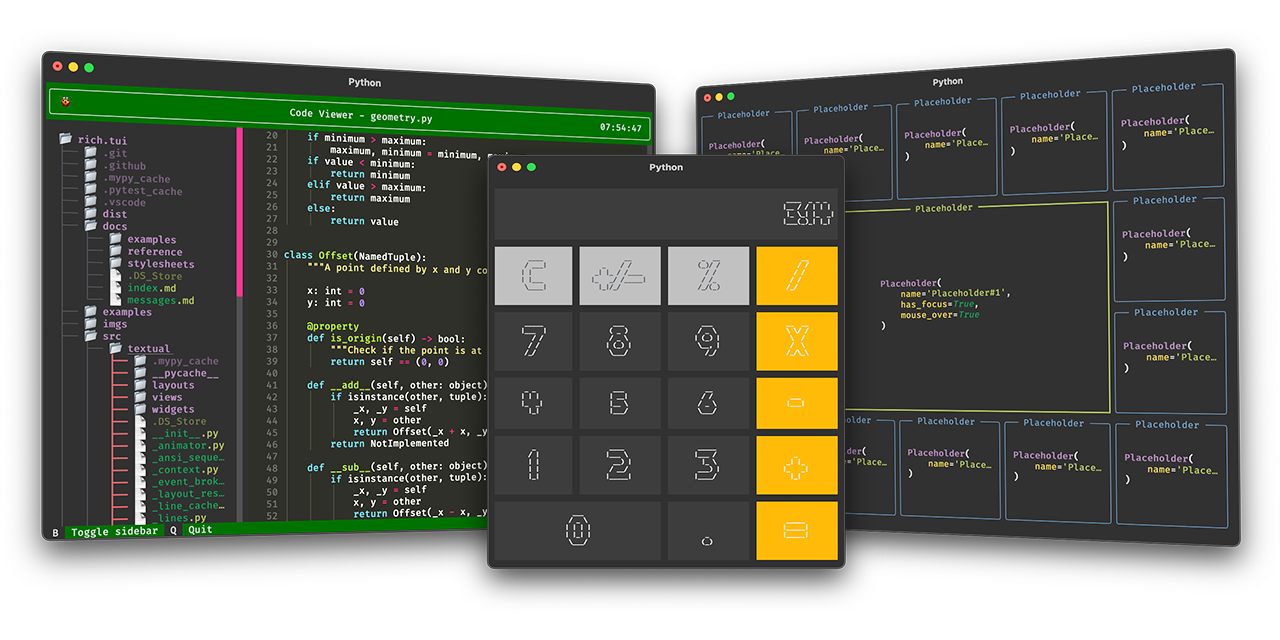The height and width of the screenshot is (640, 1280).
Task: Click the plus key on calculator
Action: (797, 465)
